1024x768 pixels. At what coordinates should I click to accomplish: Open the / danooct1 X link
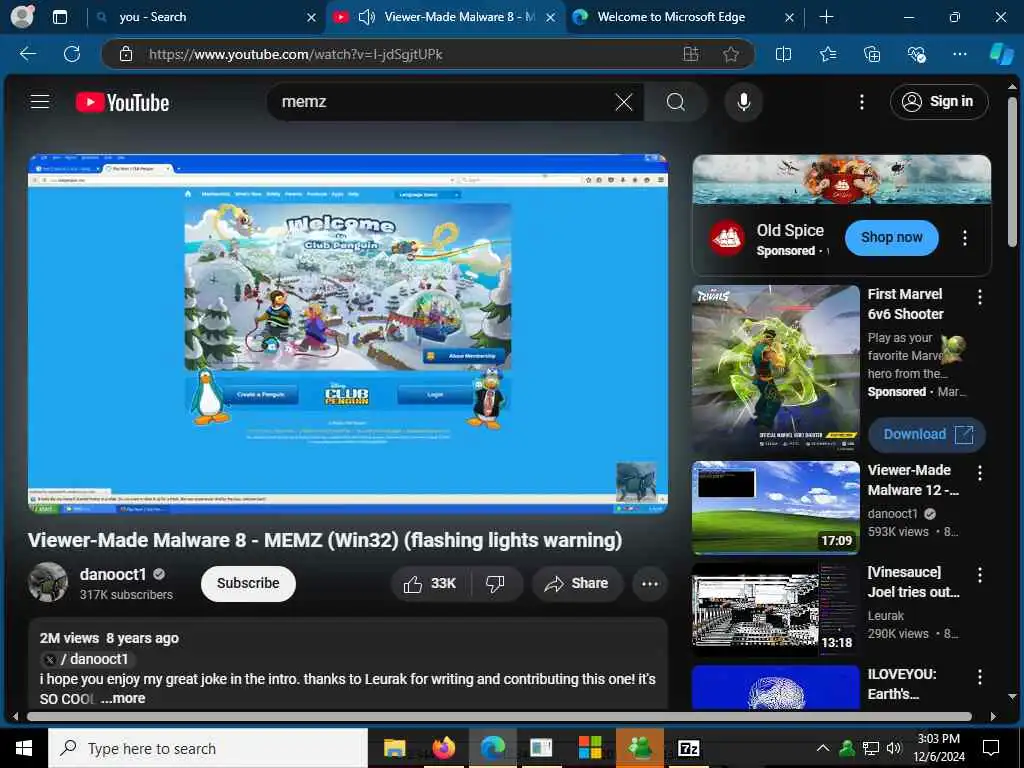[x=88, y=659]
